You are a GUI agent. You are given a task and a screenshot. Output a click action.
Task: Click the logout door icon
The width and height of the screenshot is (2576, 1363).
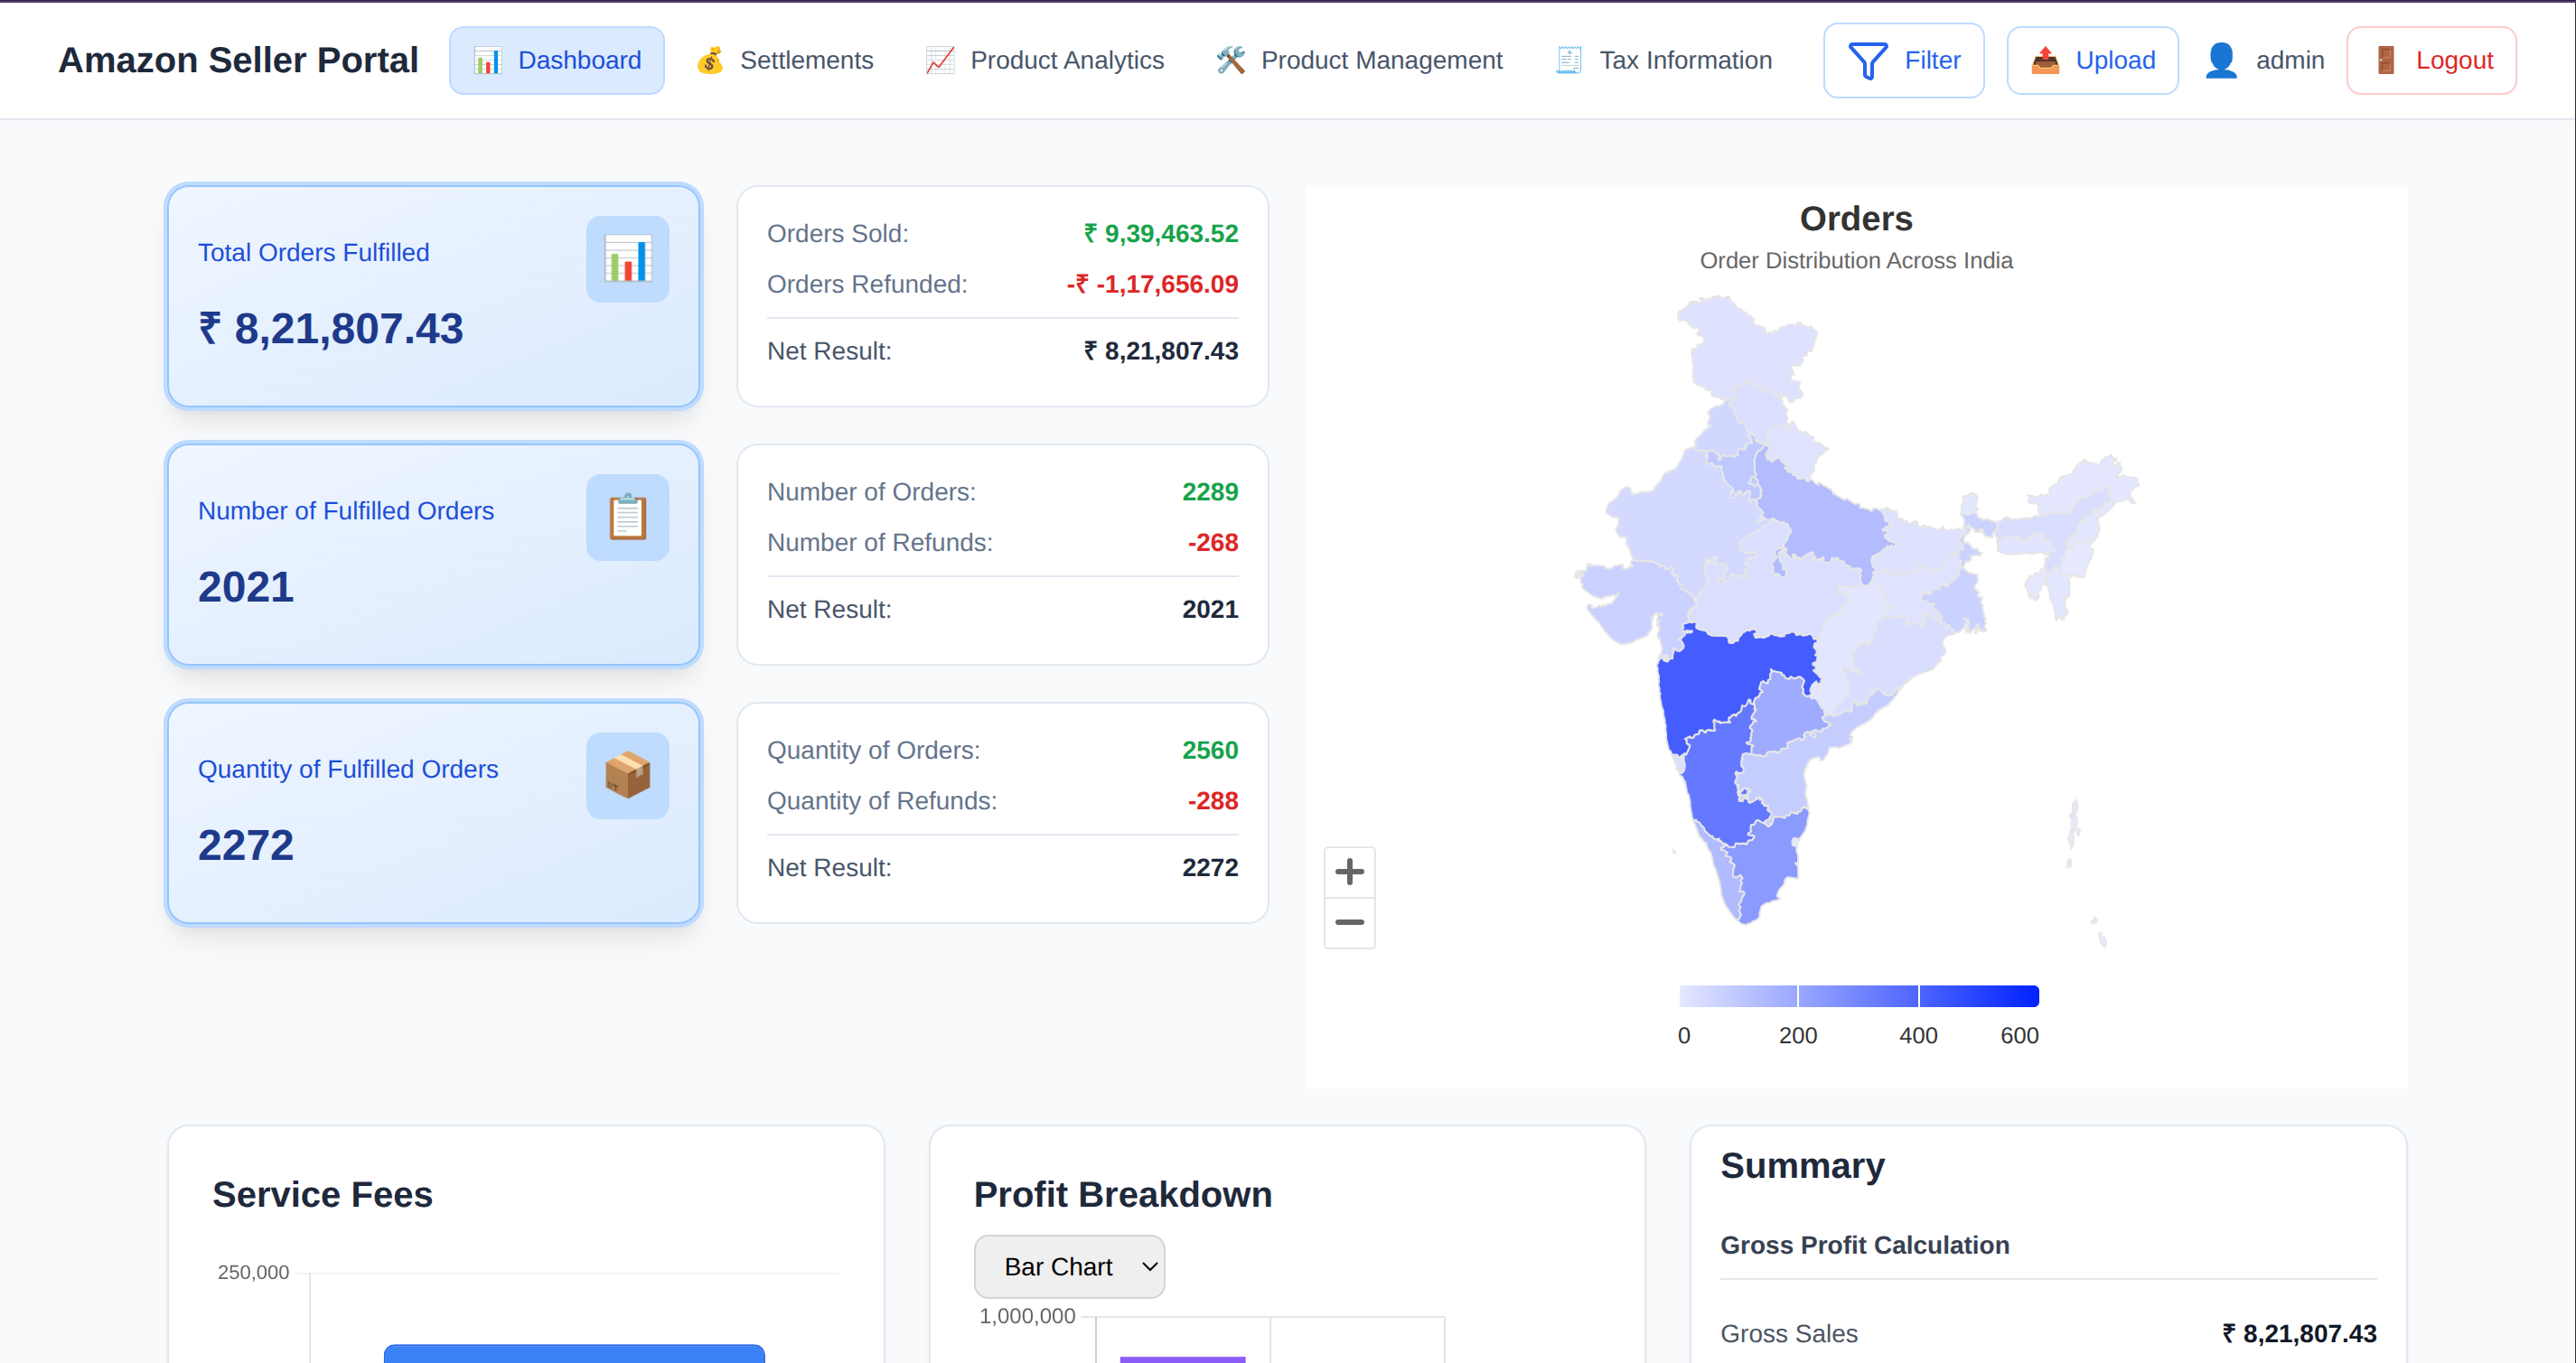pos(2385,60)
